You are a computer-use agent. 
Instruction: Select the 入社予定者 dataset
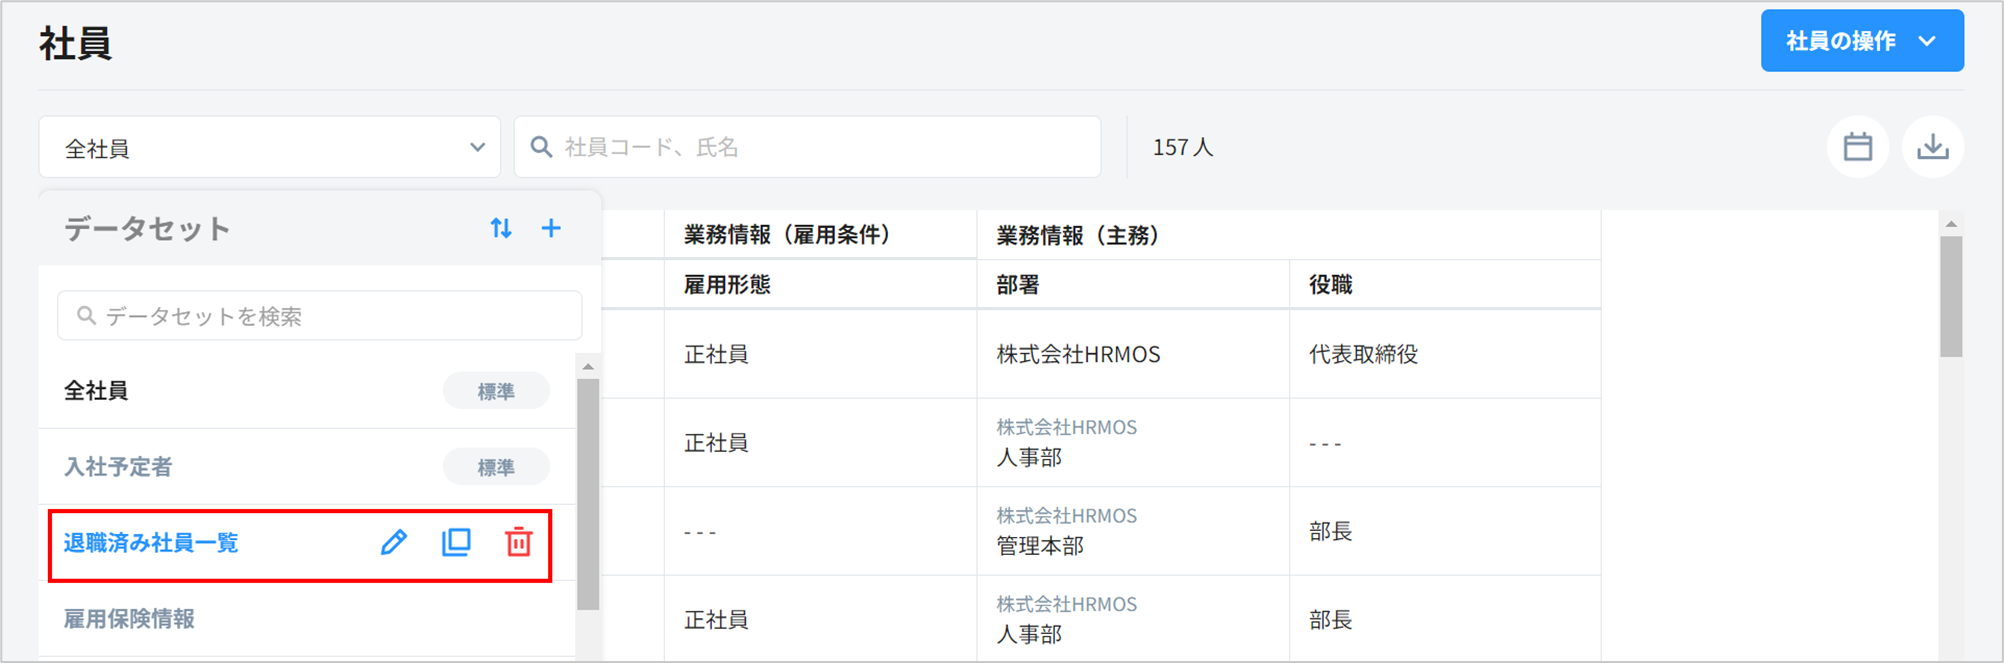point(118,467)
